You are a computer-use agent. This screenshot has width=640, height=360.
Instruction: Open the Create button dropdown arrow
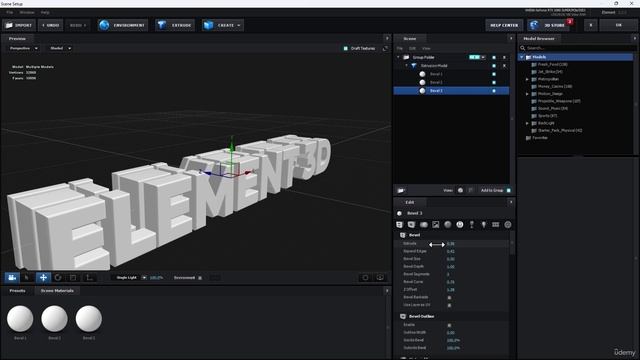(x=239, y=25)
